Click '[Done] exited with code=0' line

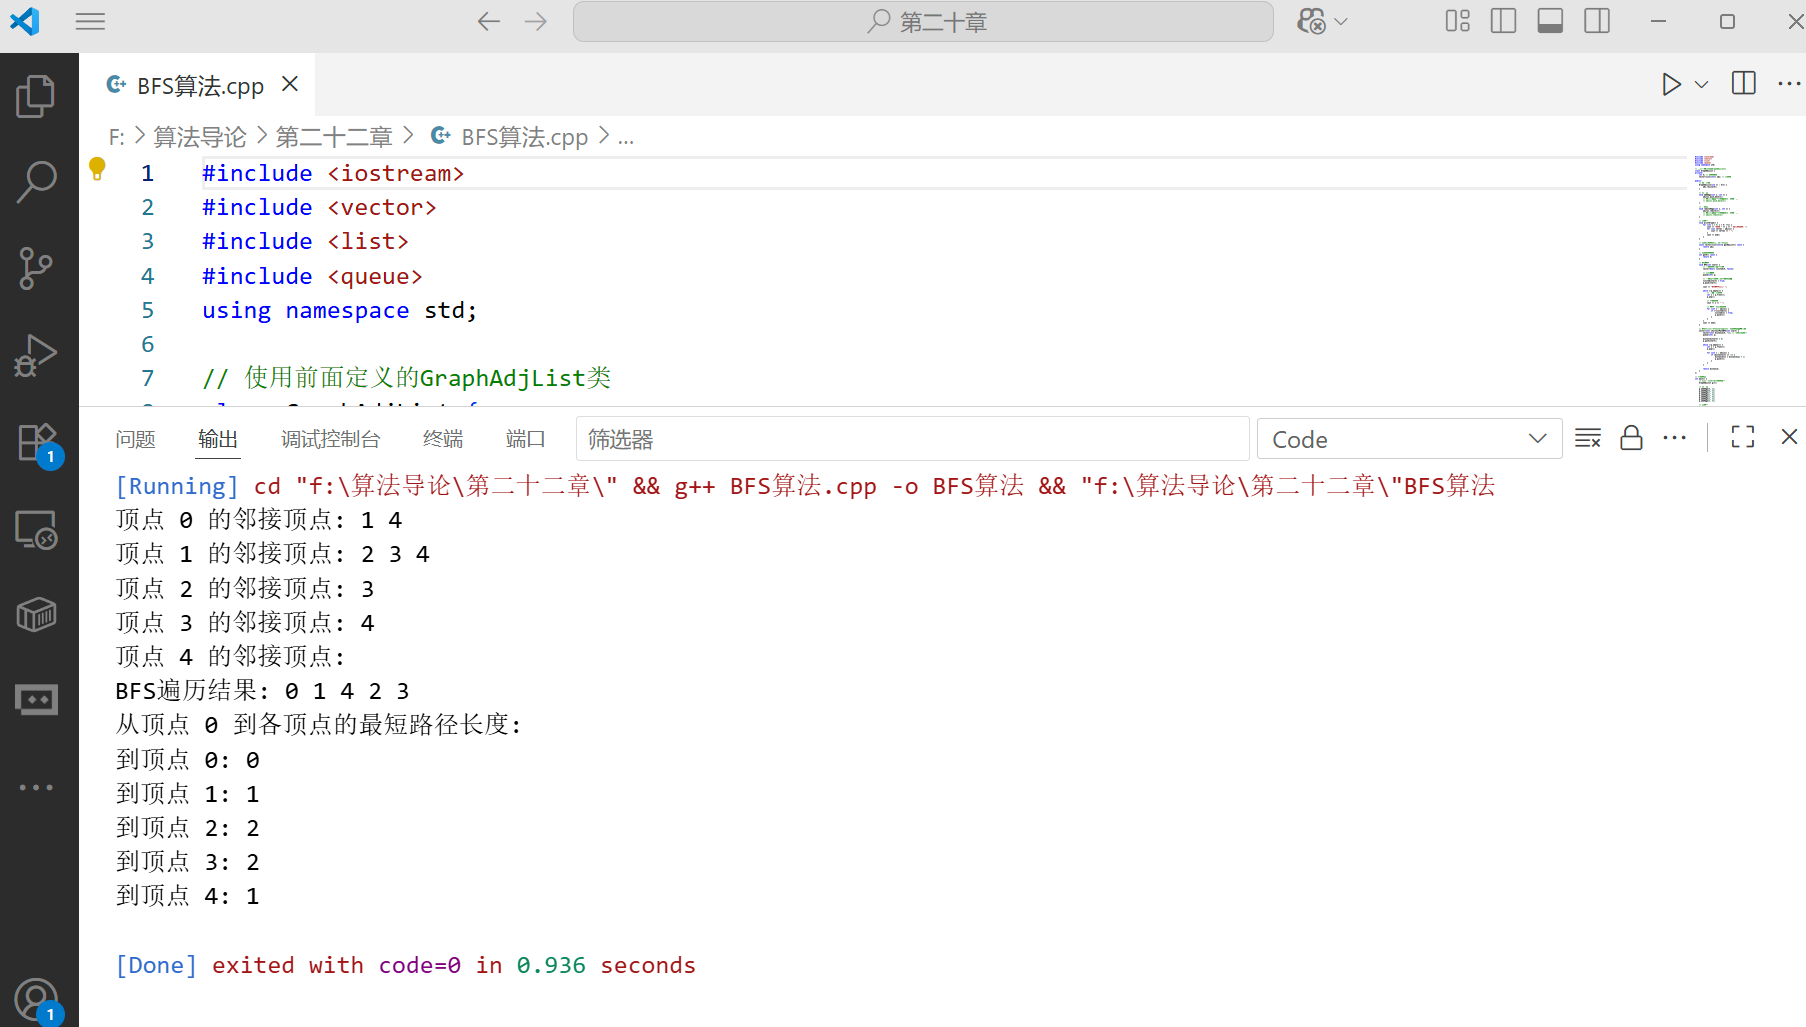coord(405,965)
